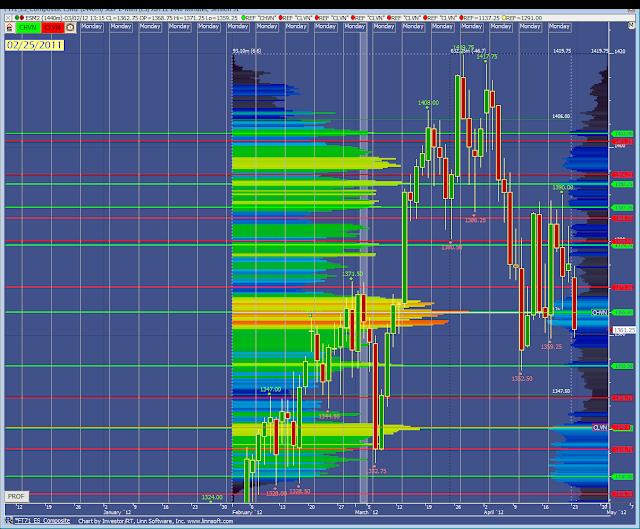Click the January '12 time axis label
This screenshot has height=529, width=640.
pyautogui.click(x=117, y=512)
